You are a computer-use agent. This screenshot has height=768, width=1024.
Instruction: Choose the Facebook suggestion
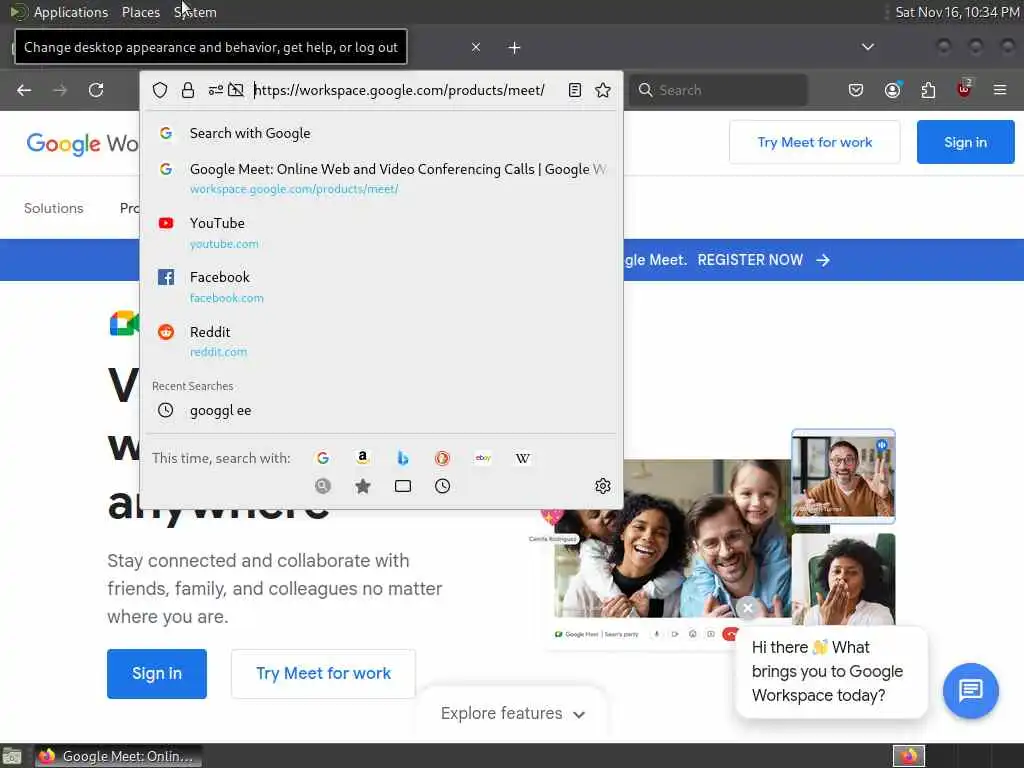click(x=382, y=287)
